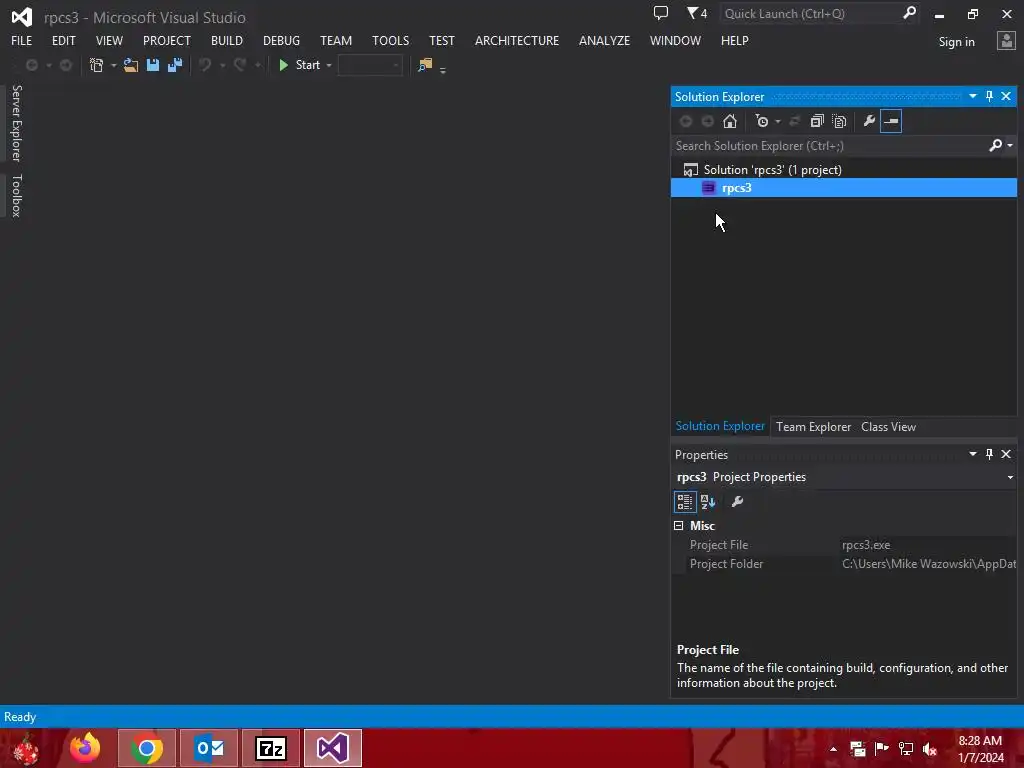Click Solution Explorer Refresh icon
The width and height of the screenshot is (1024, 768).
tap(794, 121)
